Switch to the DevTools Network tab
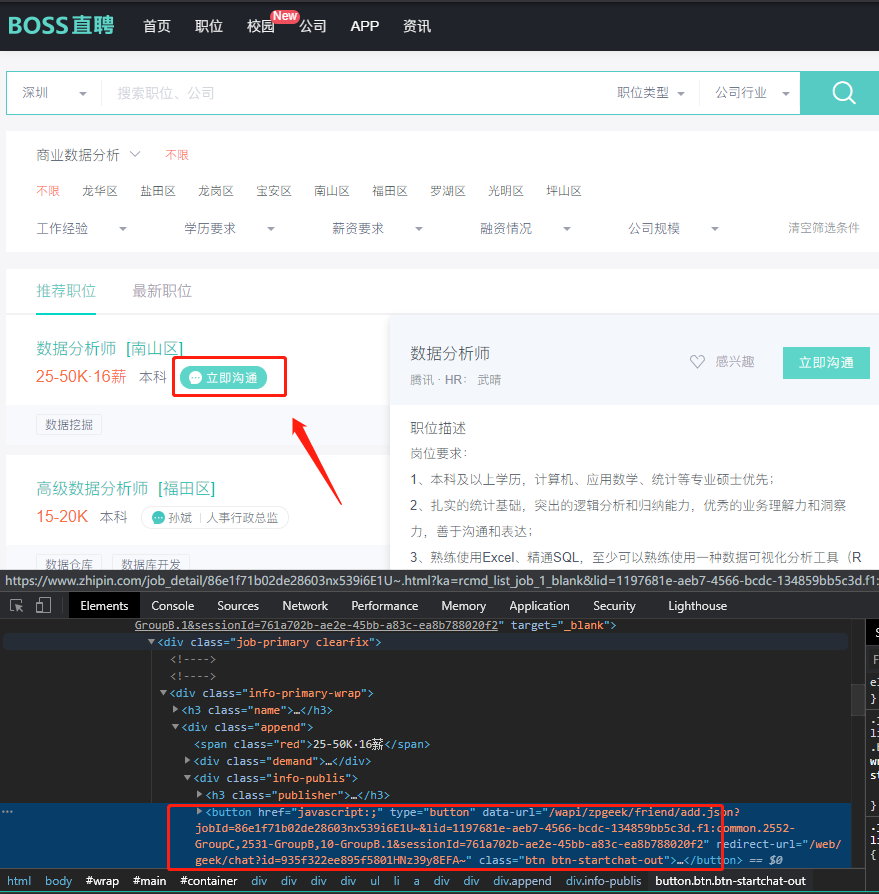879x894 pixels. point(305,606)
